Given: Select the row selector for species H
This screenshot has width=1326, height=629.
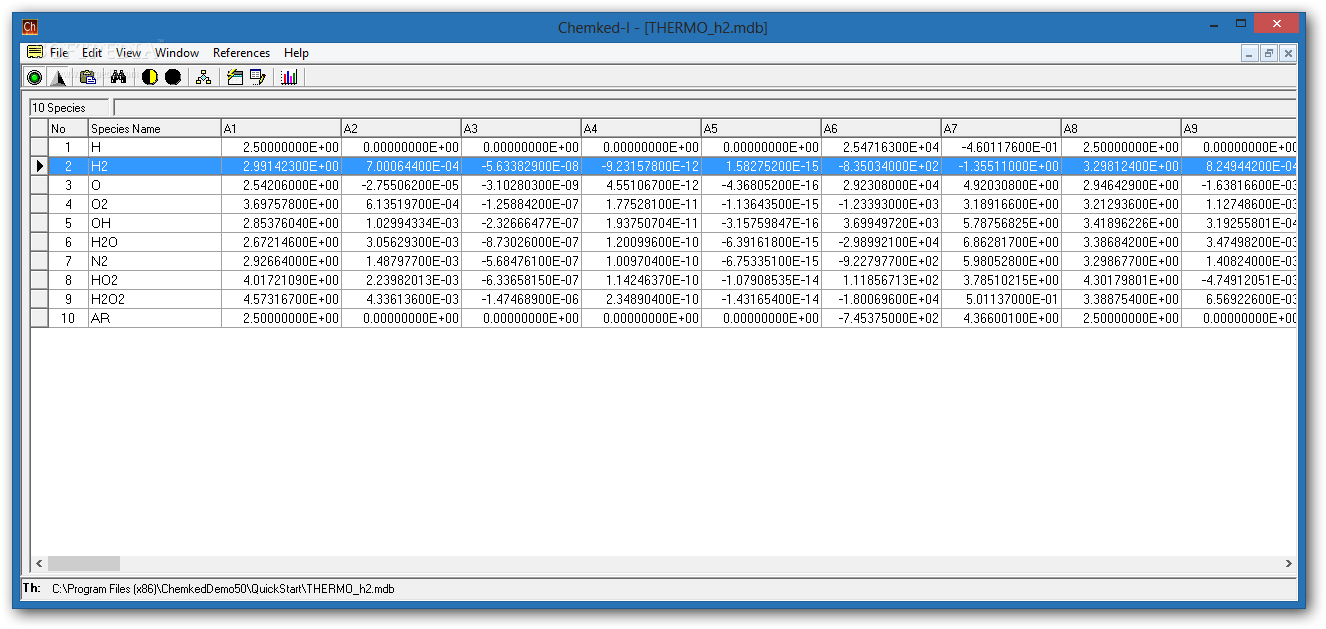Looking at the screenshot, I should (40, 147).
